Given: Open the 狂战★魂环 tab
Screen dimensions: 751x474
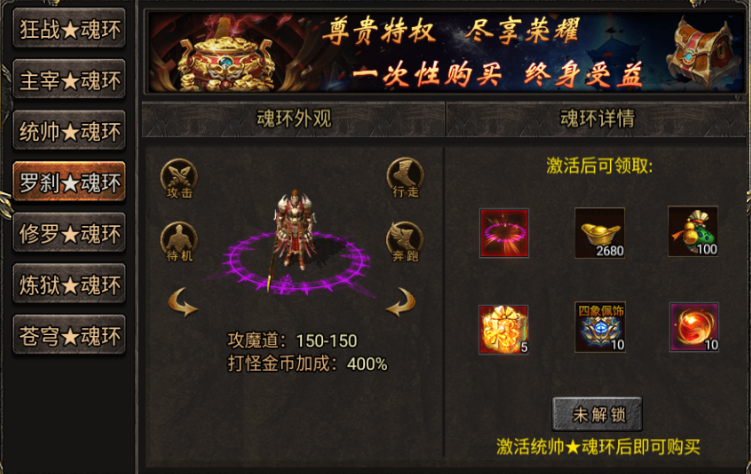Looking at the screenshot, I should 69,28.
